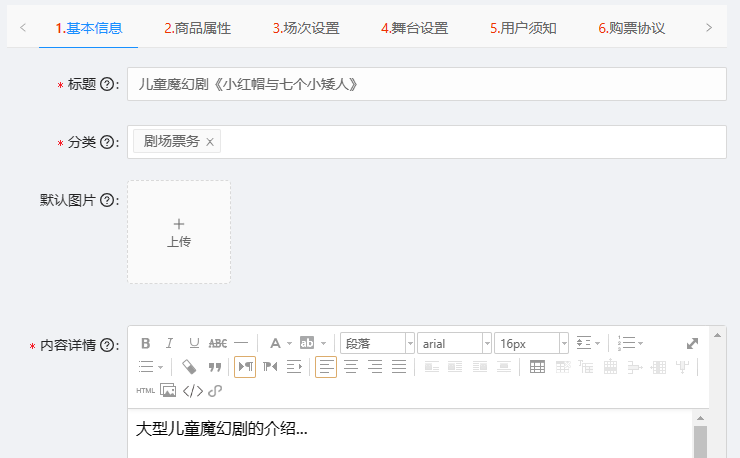Apply background highlight with the ab icon
The image size is (740, 458).
point(307,343)
